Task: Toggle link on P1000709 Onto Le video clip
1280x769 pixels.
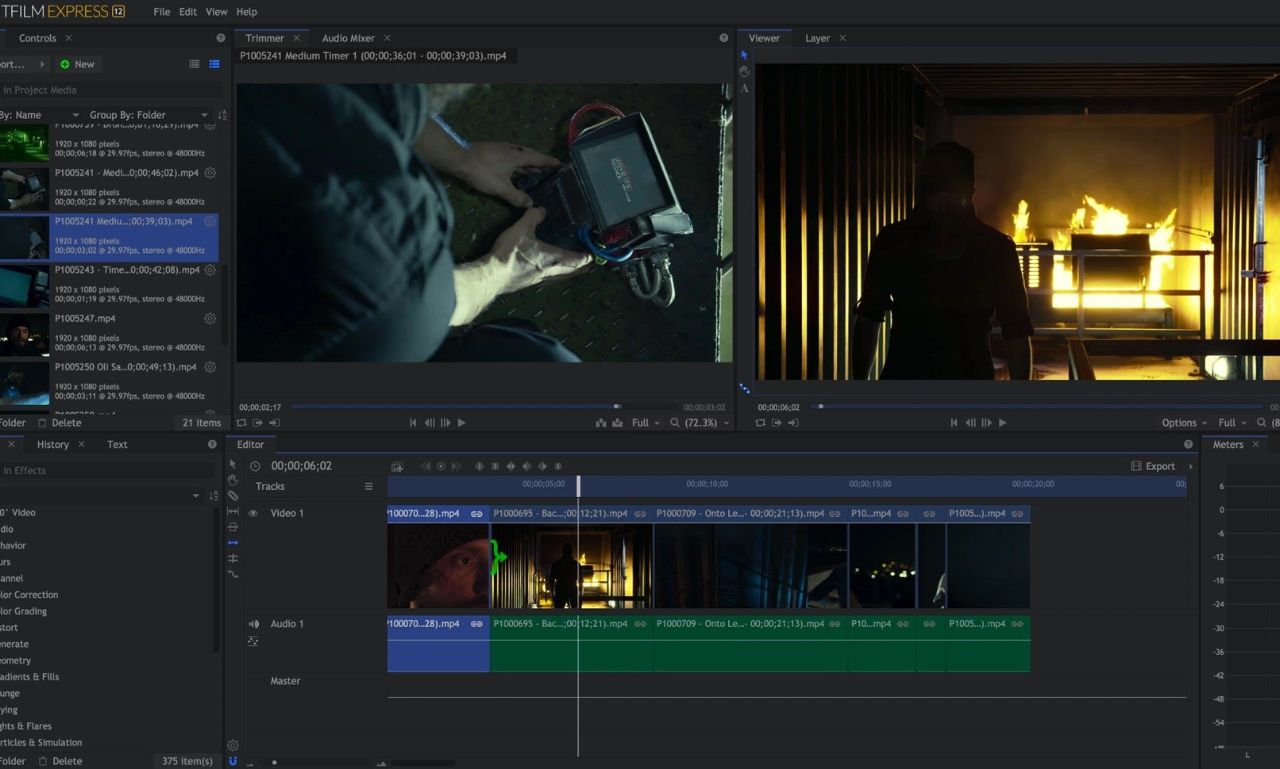Action: pos(835,513)
